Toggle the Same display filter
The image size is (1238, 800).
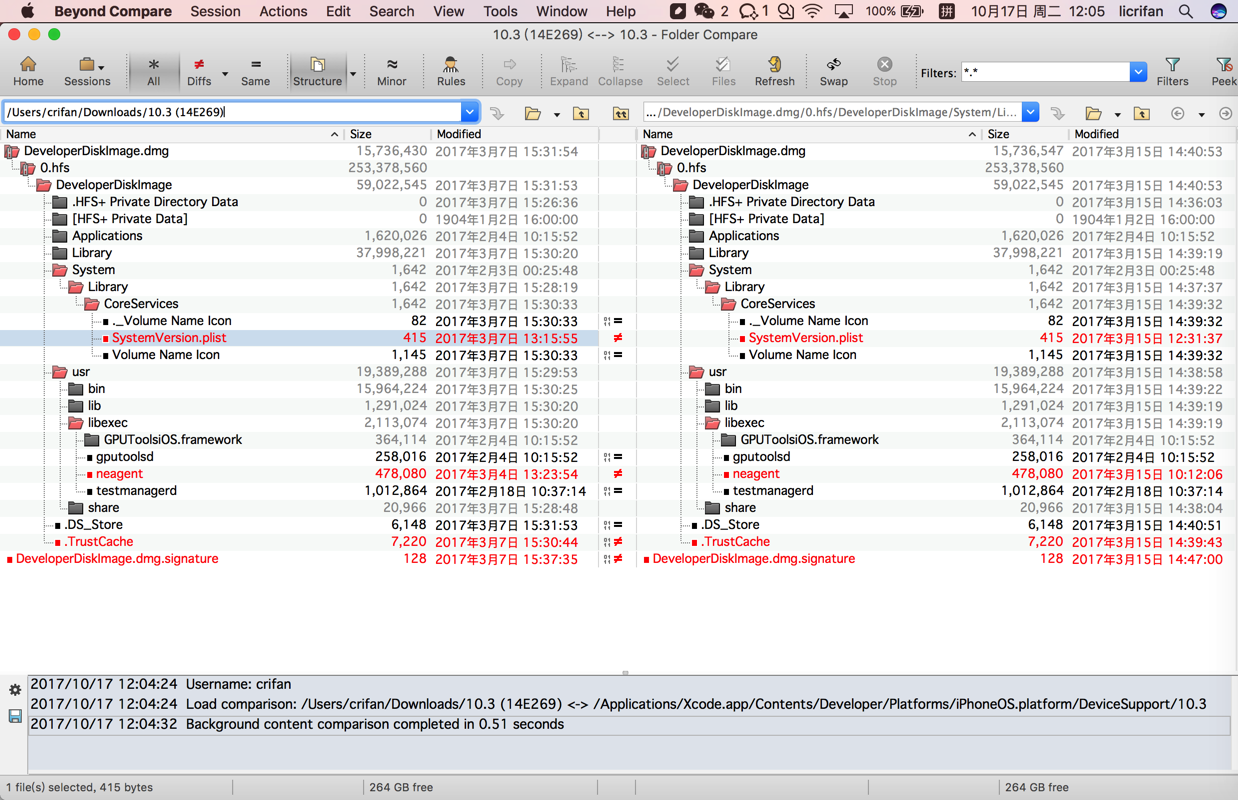click(x=255, y=71)
